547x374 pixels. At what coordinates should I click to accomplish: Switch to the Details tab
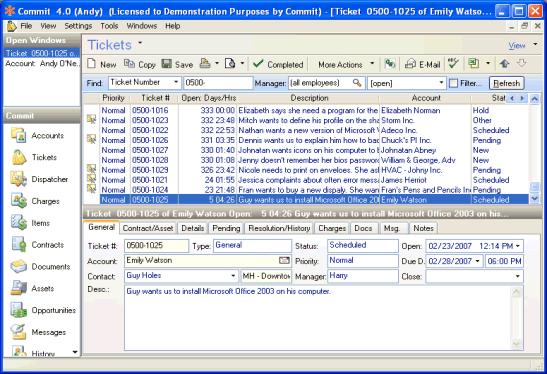coord(193,228)
